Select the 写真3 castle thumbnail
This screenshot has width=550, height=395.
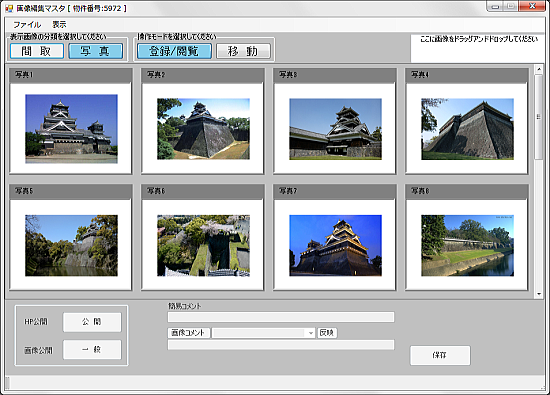pos(335,129)
